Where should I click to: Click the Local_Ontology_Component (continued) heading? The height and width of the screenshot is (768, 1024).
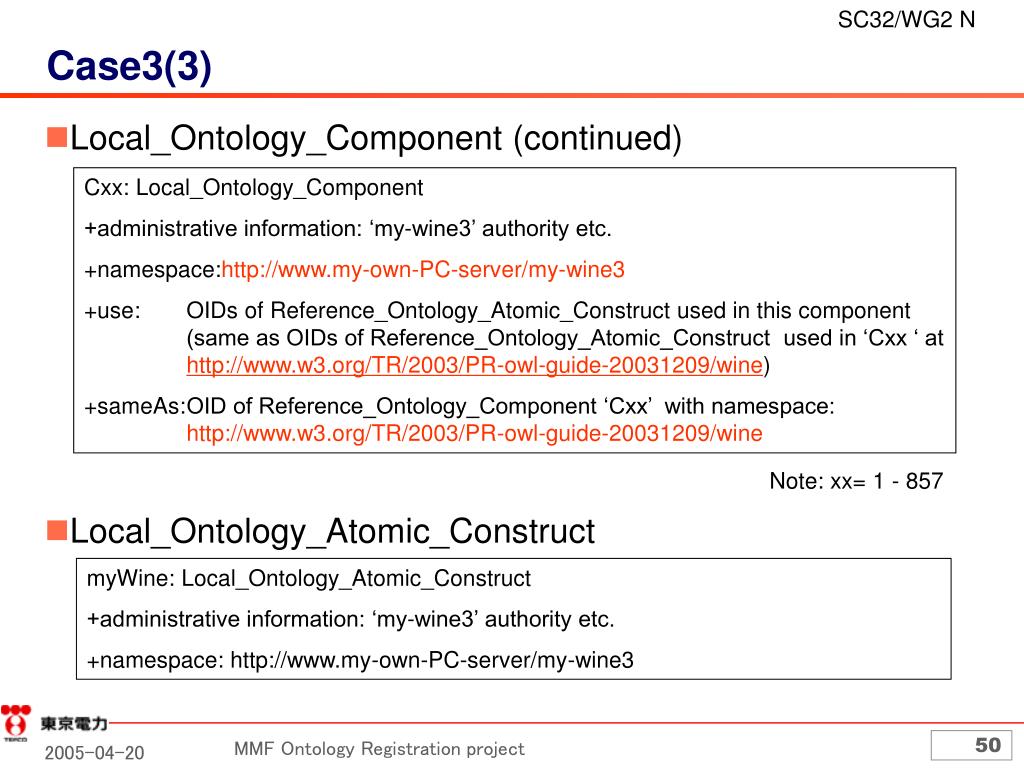click(x=376, y=138)
